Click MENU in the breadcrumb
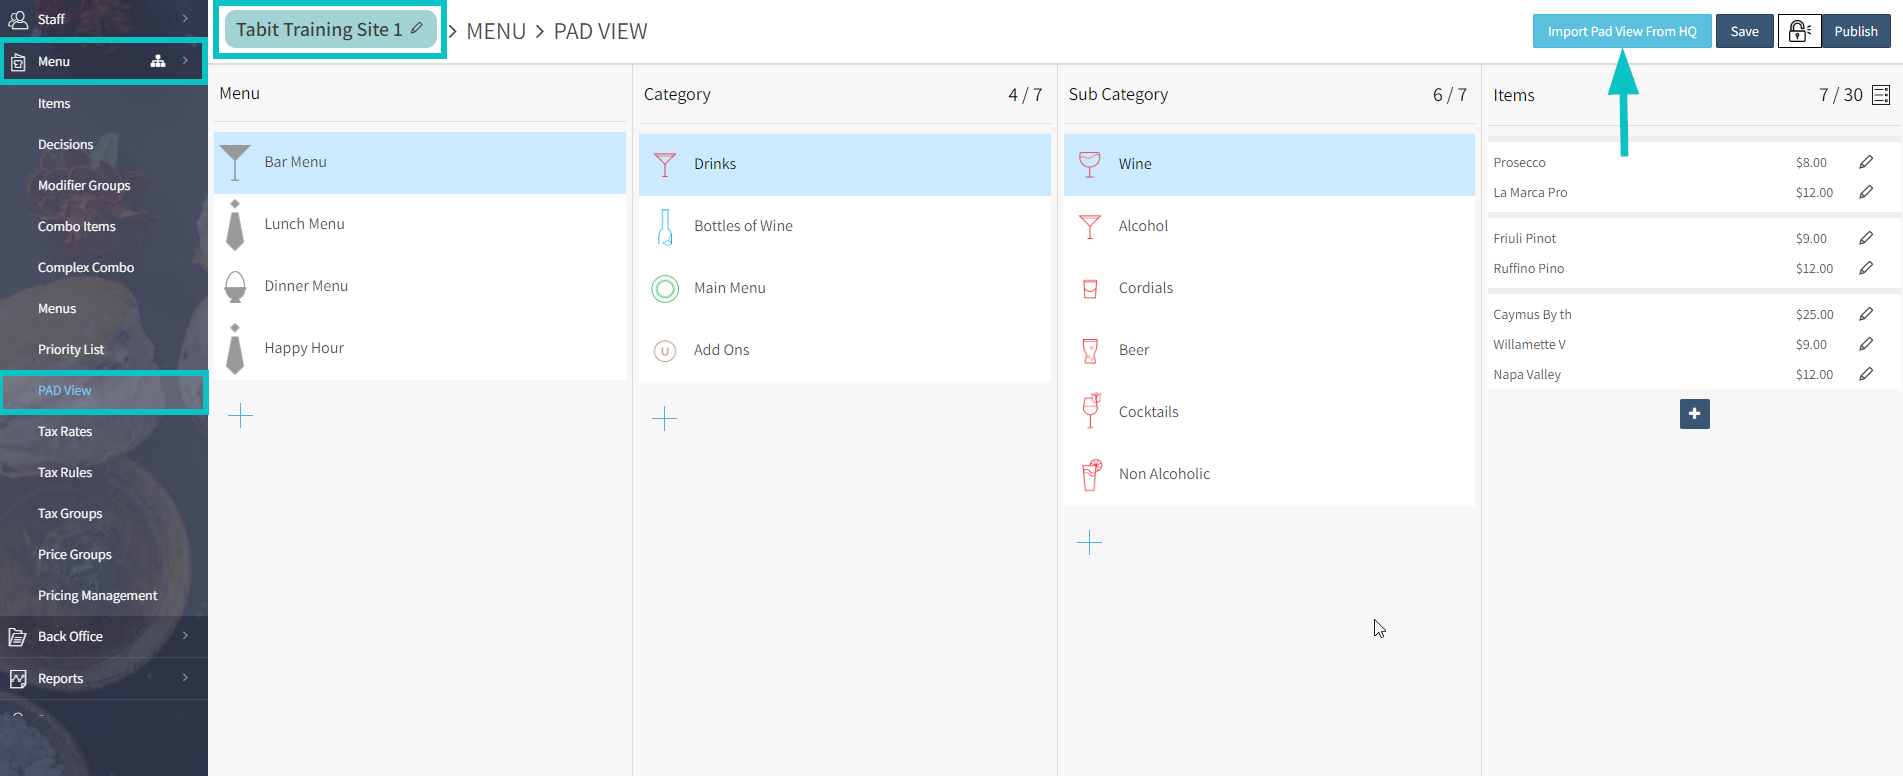Viewport: 1903px width, 776px height. click(x=496, y=31)
